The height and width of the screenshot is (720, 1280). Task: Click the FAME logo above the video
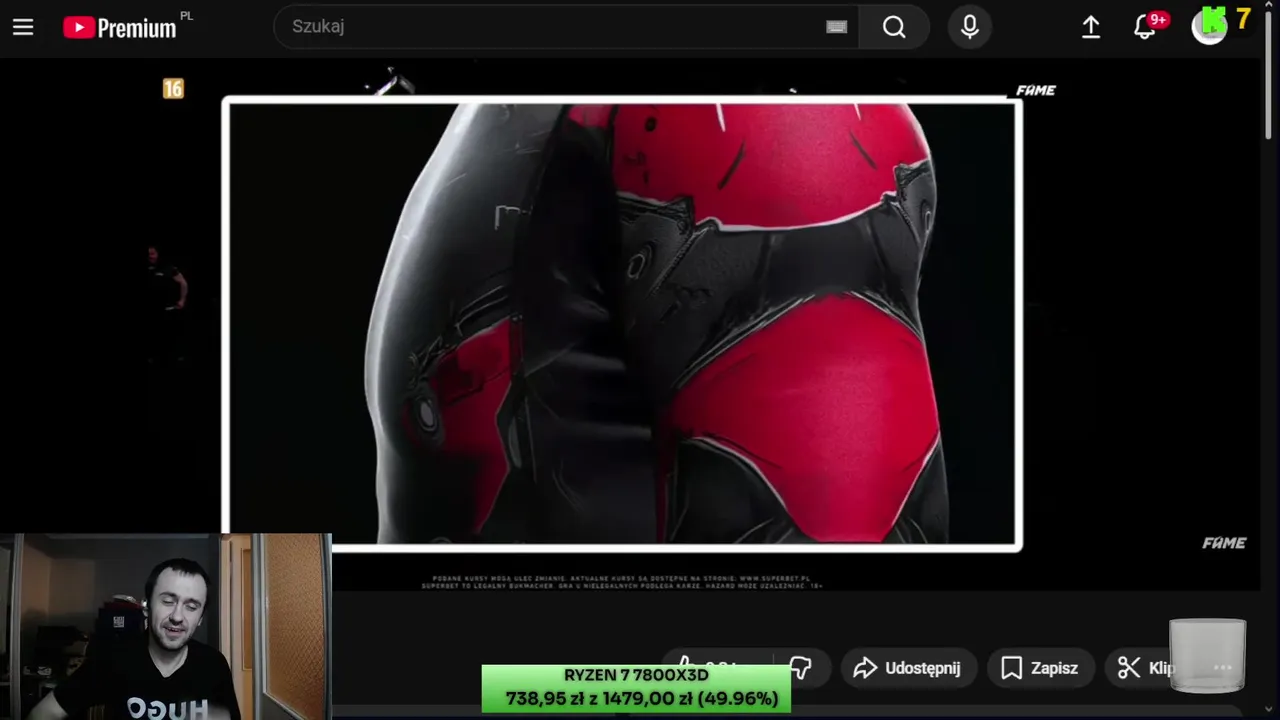pyautogui.click(x=1036, y=90)
